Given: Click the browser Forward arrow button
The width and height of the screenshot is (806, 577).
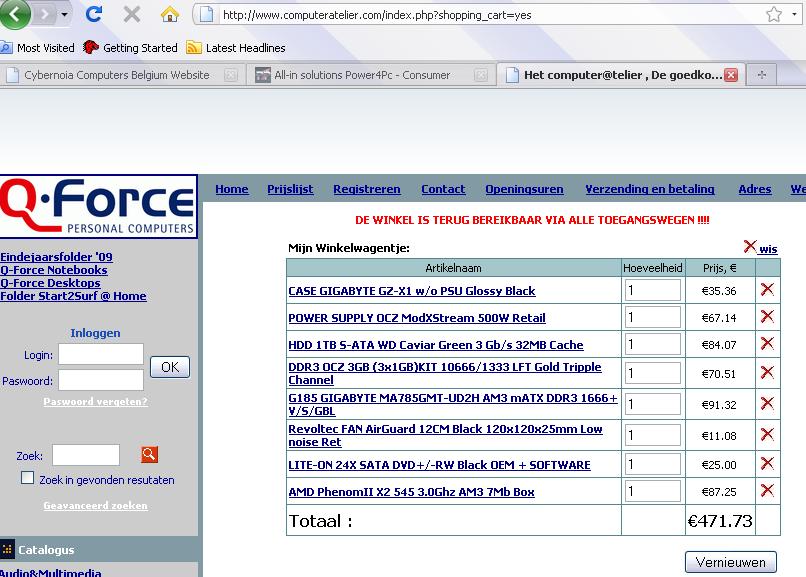Looking at the screenshot, I should coord(45,14).
